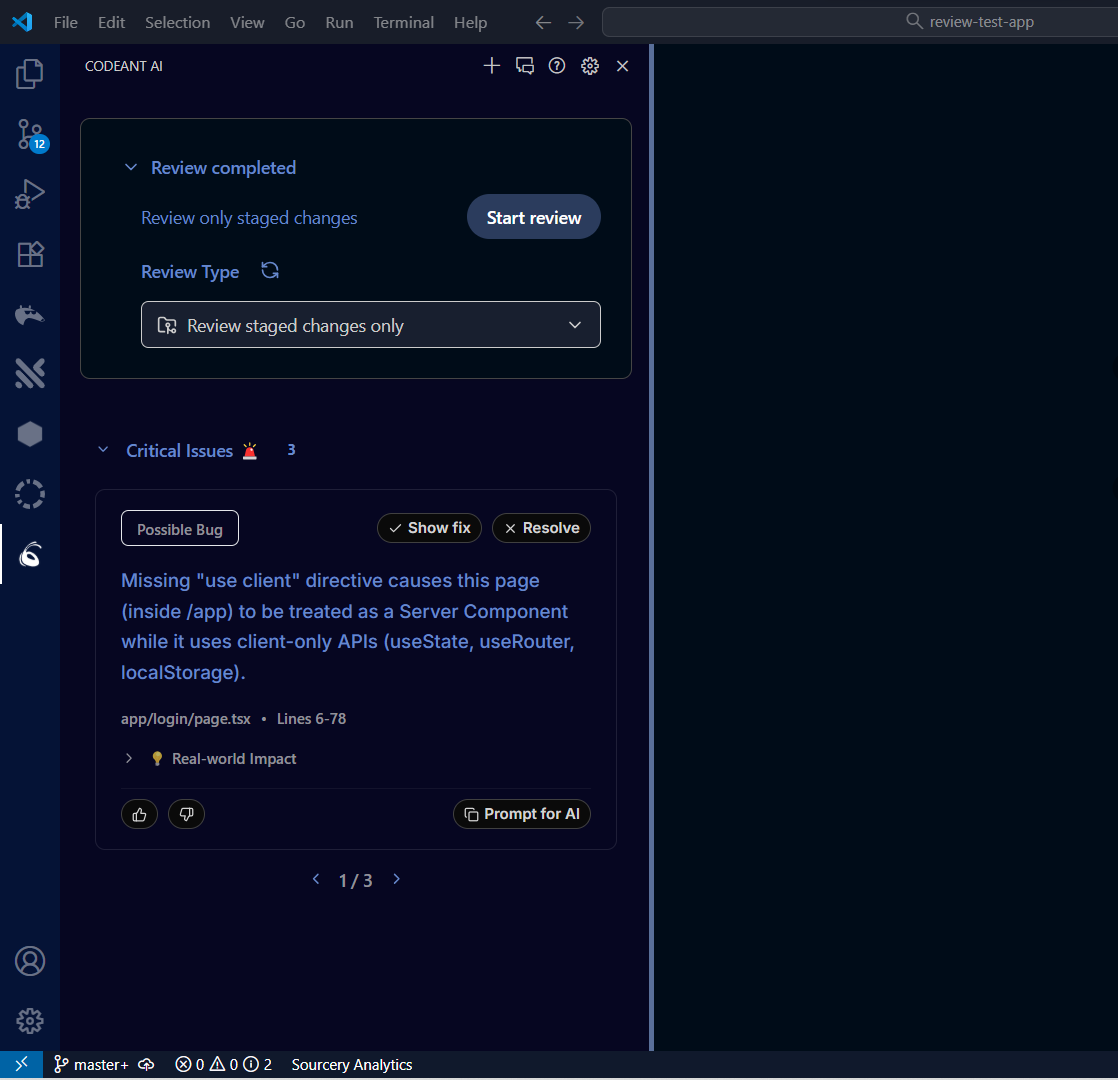Click the Start review button
The width and height of the screenshot is (1118, 1080).
[x=533, y=217]
